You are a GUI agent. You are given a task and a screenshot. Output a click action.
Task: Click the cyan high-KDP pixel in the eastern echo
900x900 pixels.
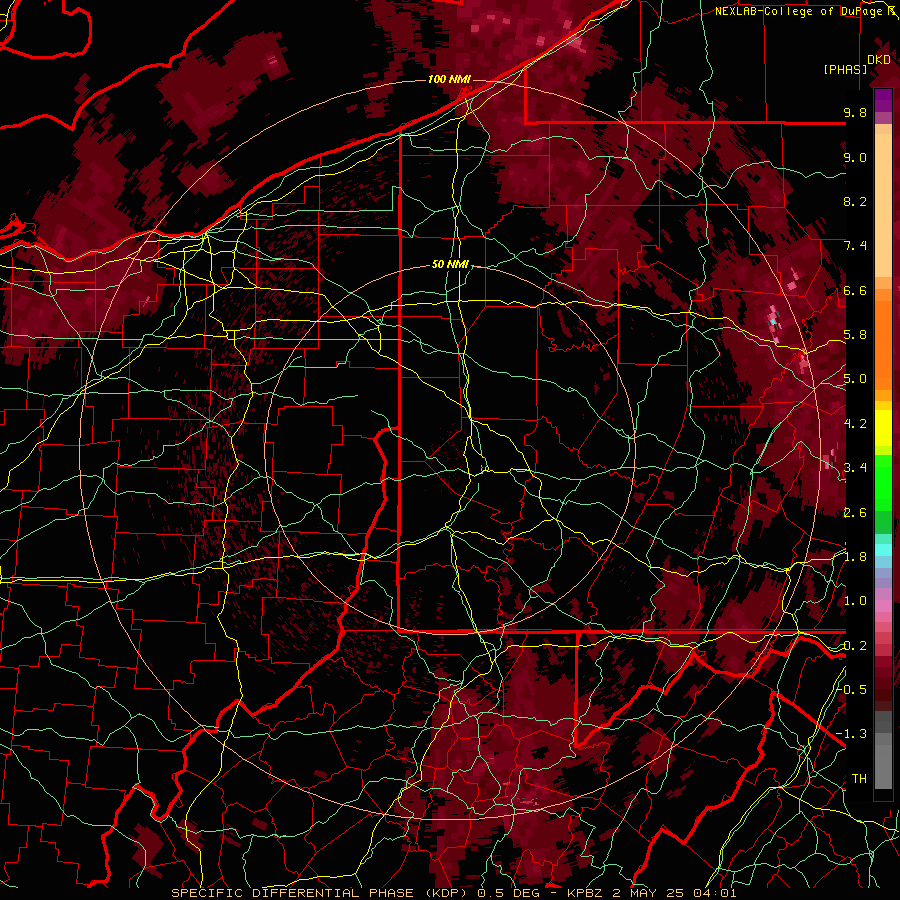[774, 321]
